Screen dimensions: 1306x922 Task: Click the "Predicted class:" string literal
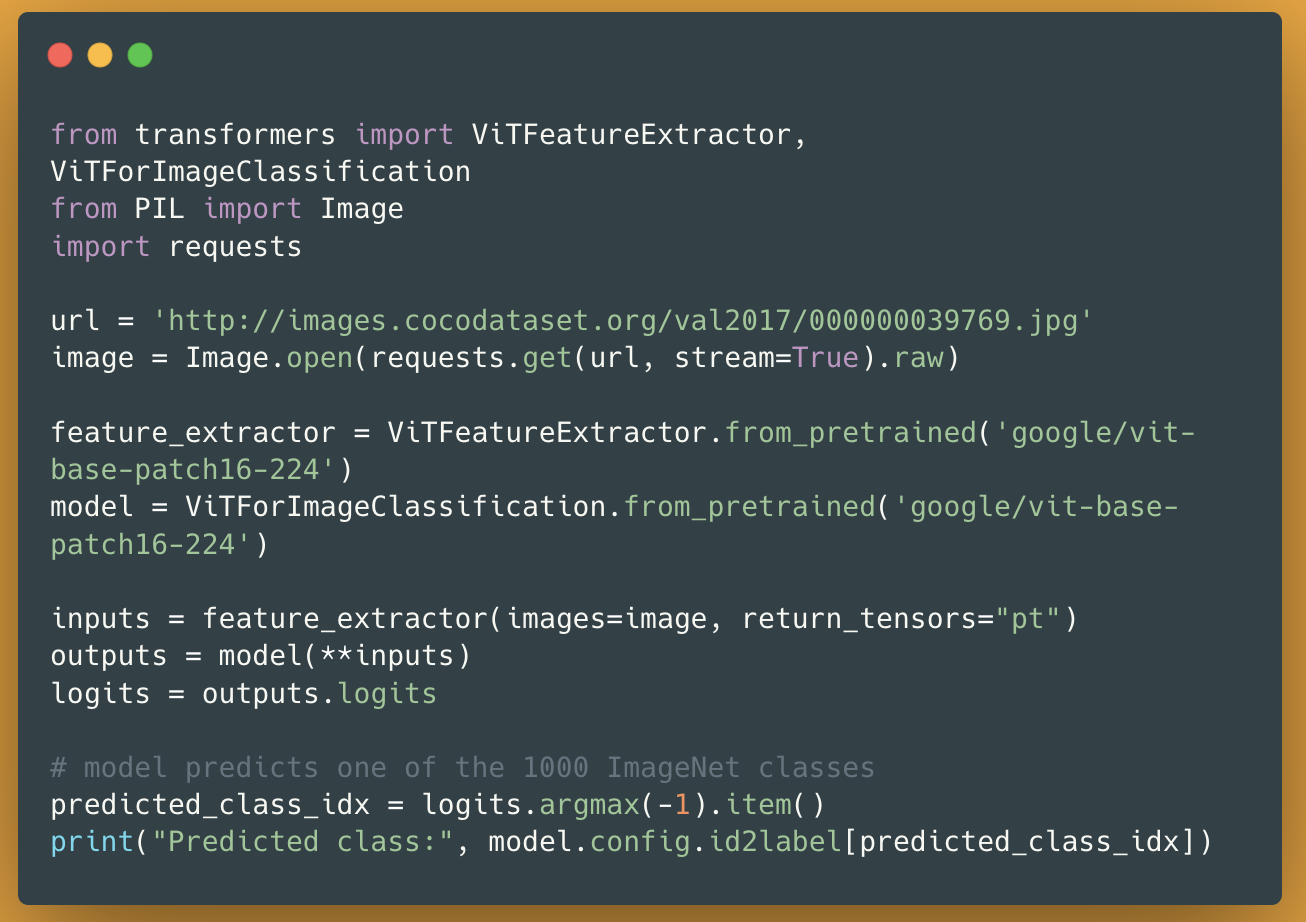pos(302,842)
